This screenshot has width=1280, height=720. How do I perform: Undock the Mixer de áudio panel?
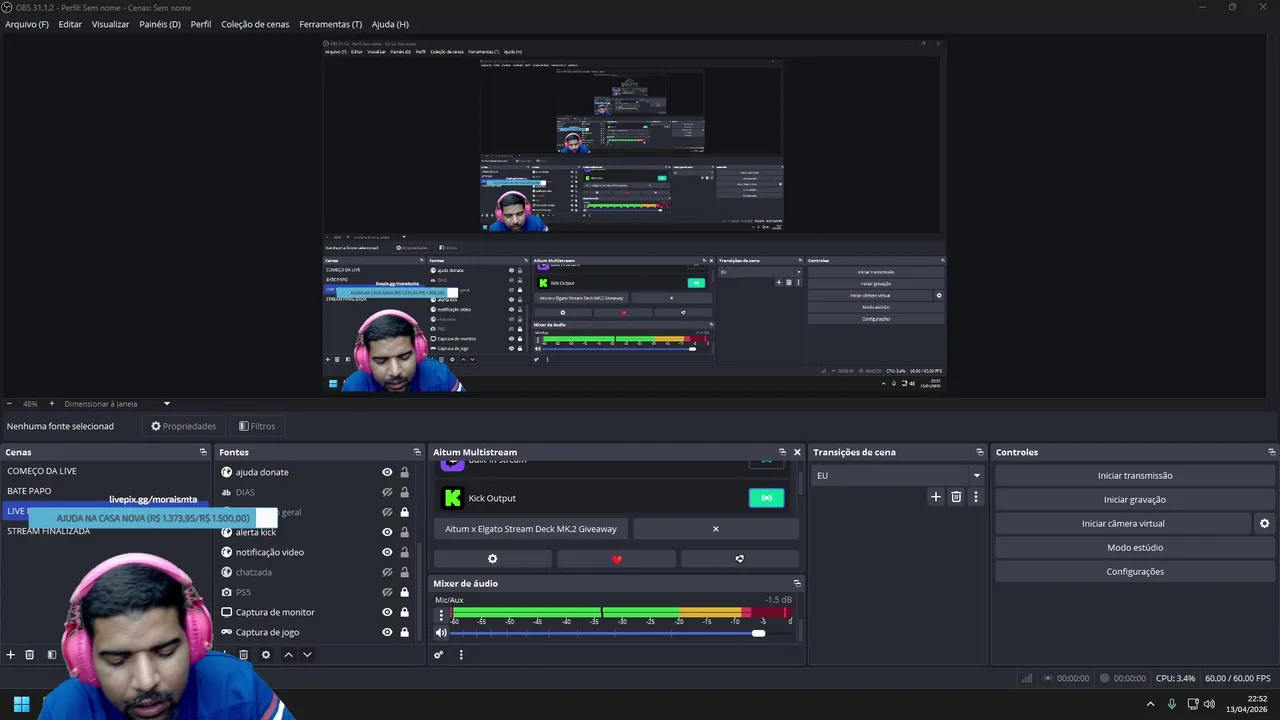click(x=797, y=583)
